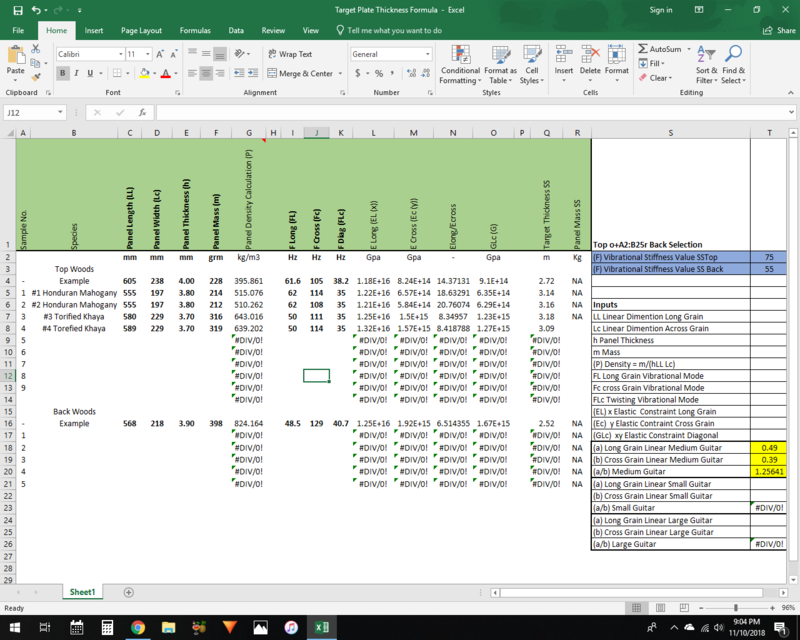Click the Cut scissors icon
Screen dimensions: 800x640
click(x=35, y=48)
